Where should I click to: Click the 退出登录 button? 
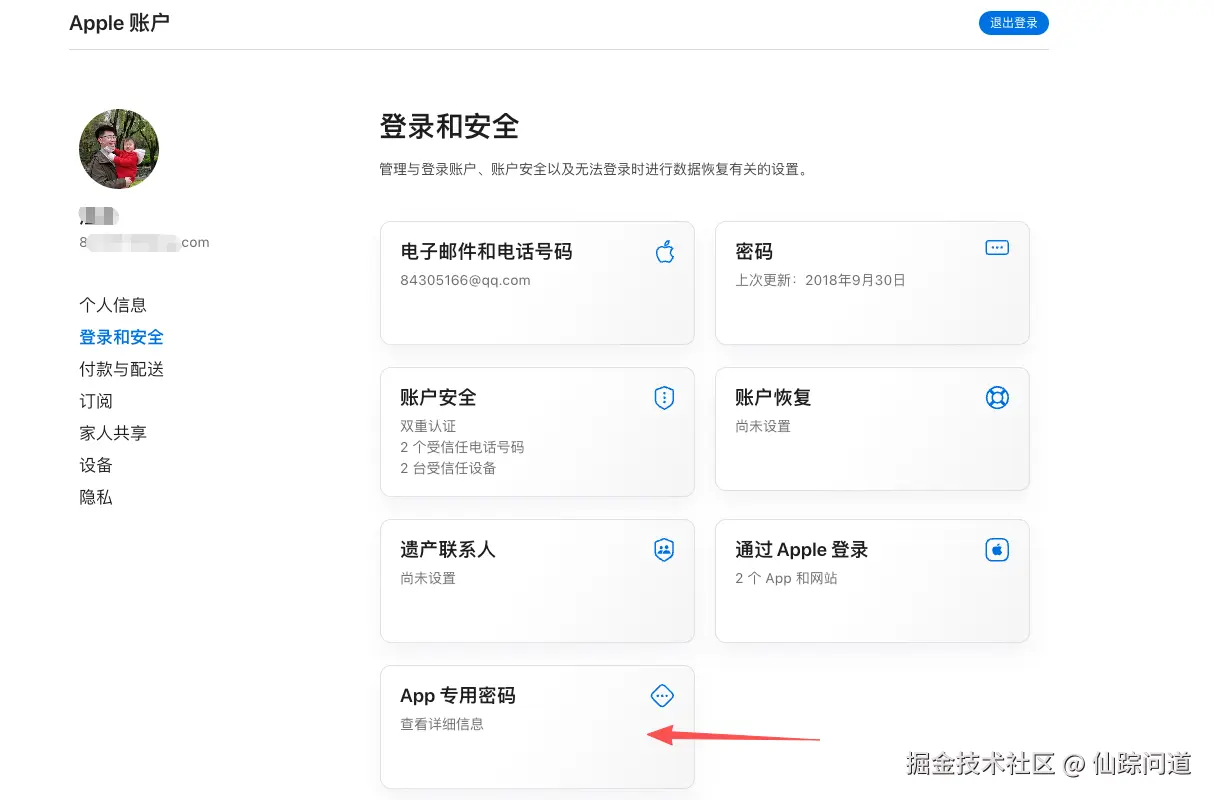(x=1013, y=23)
